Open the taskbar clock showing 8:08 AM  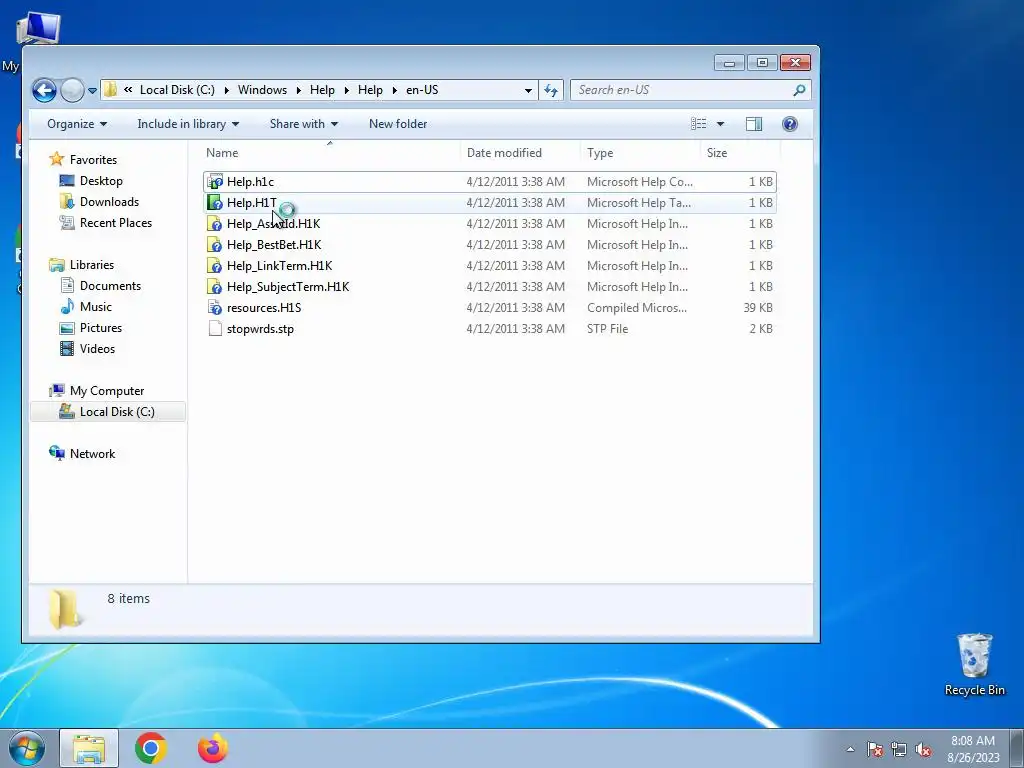pos(973,748)
